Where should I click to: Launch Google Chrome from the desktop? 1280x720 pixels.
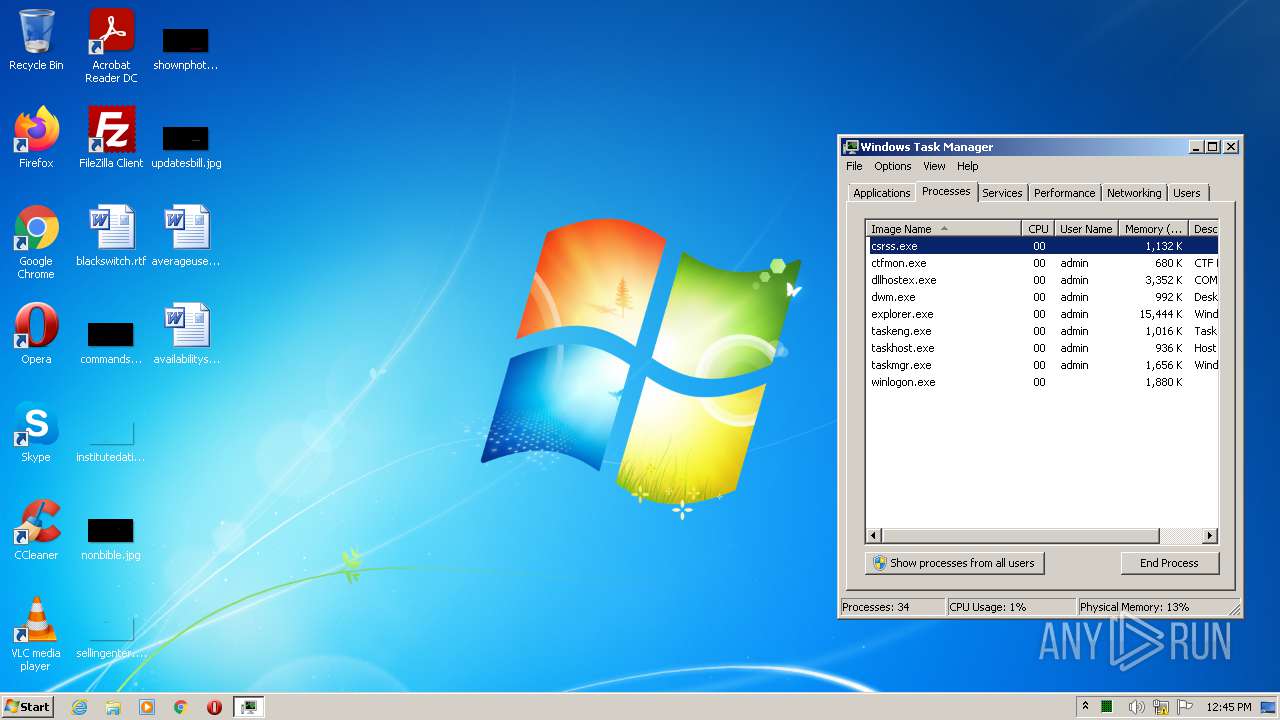point(36,242)
